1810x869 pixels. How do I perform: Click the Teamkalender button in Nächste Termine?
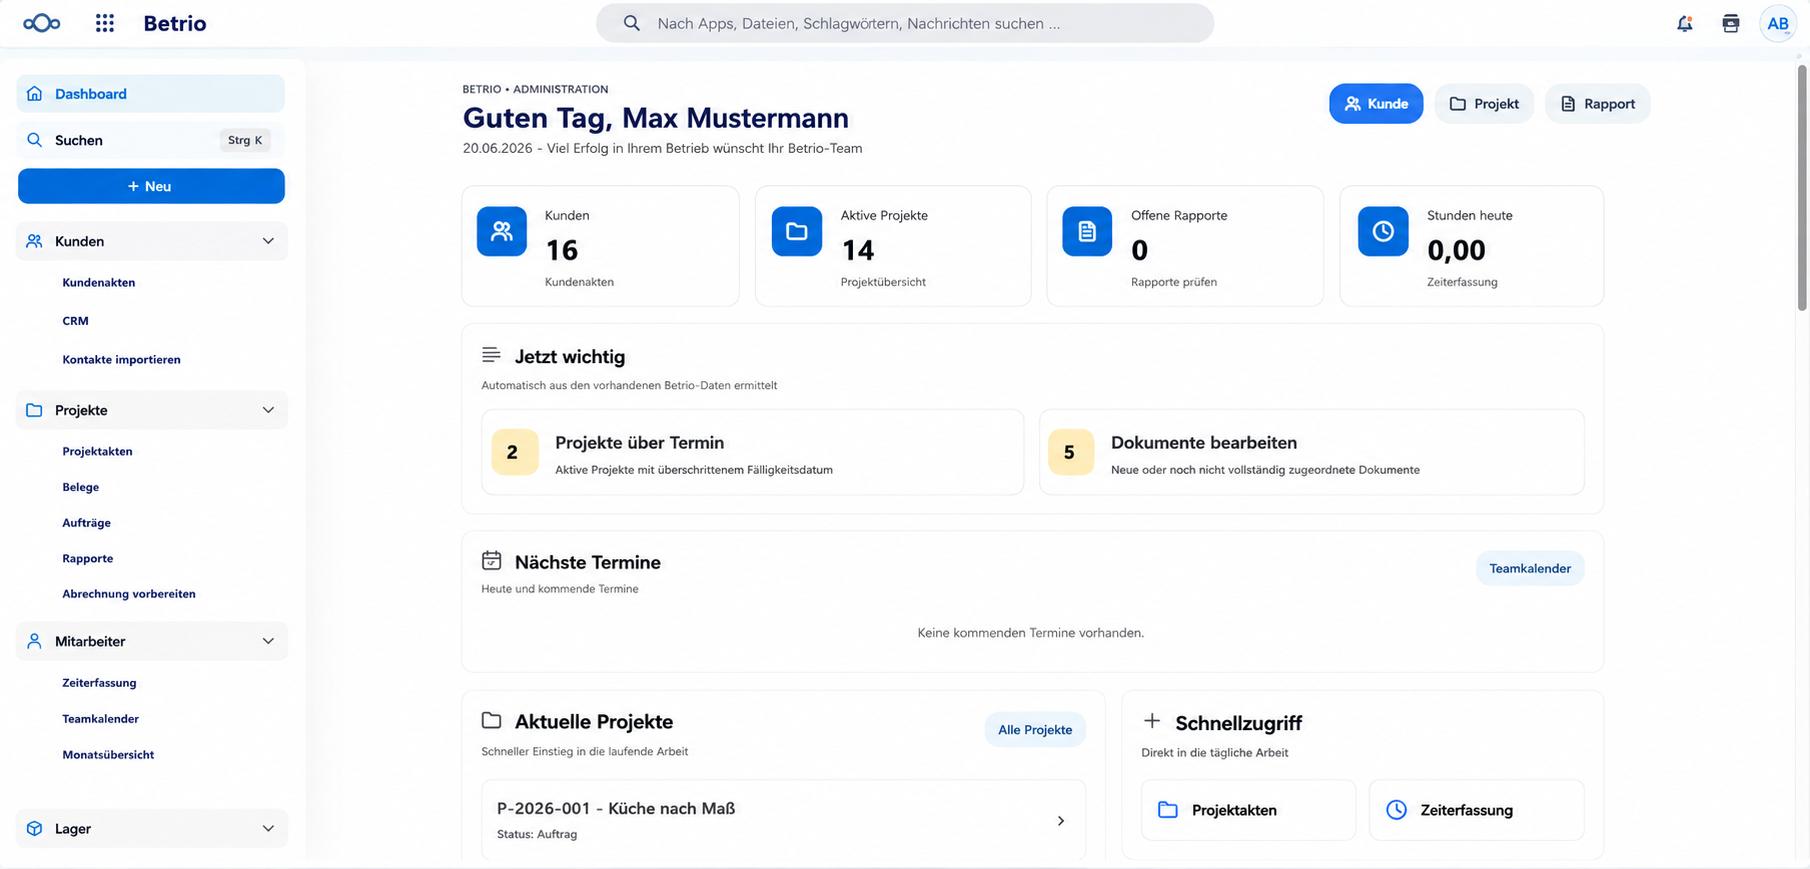1530,568
